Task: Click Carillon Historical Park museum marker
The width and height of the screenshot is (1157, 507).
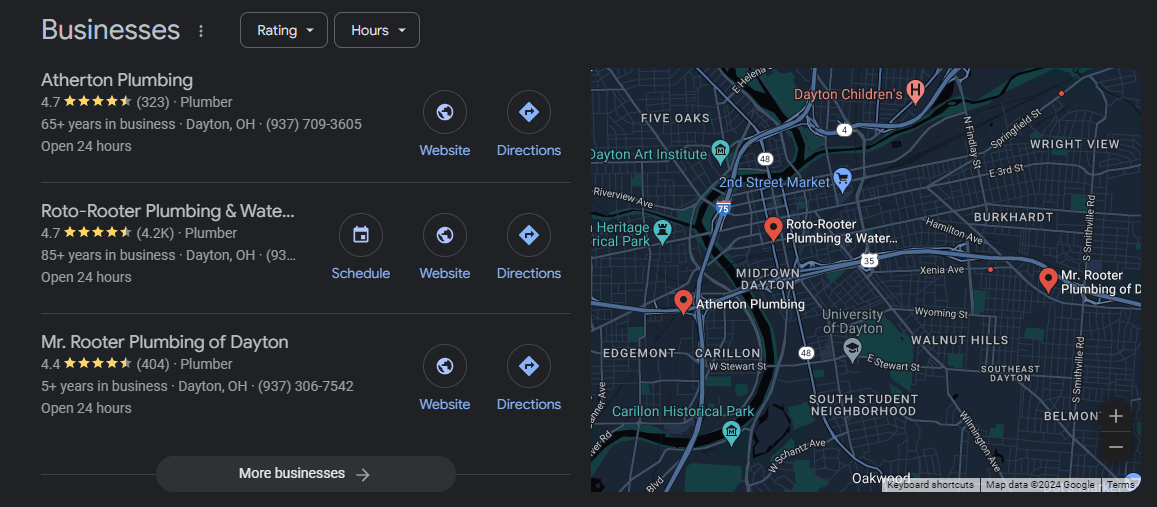Action: [731, 432]
